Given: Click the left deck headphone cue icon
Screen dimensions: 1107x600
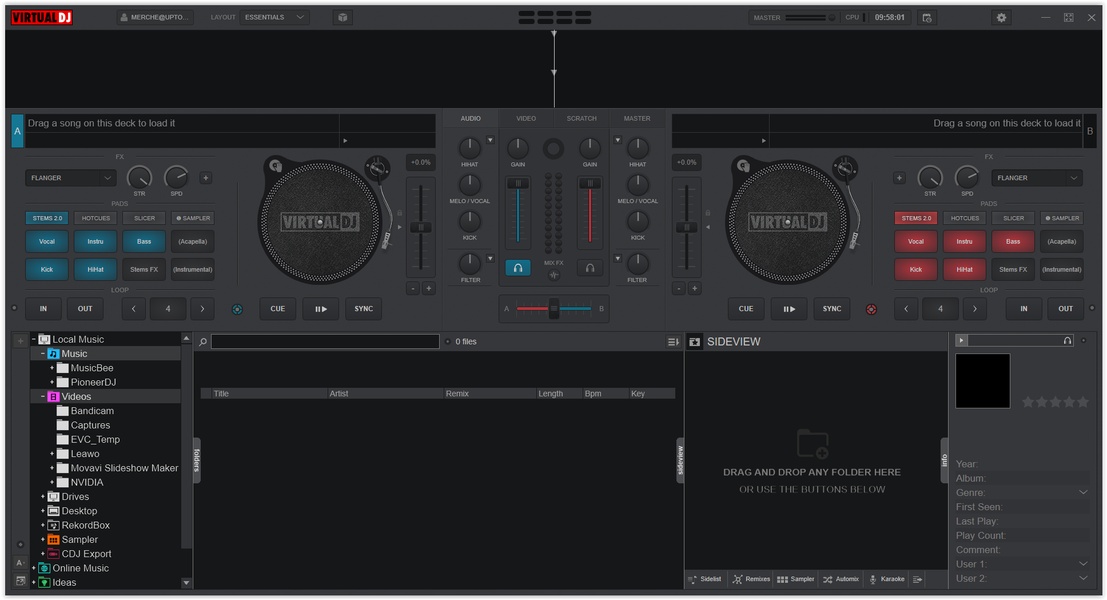Looking at the screenshot, I should (518, 268).
